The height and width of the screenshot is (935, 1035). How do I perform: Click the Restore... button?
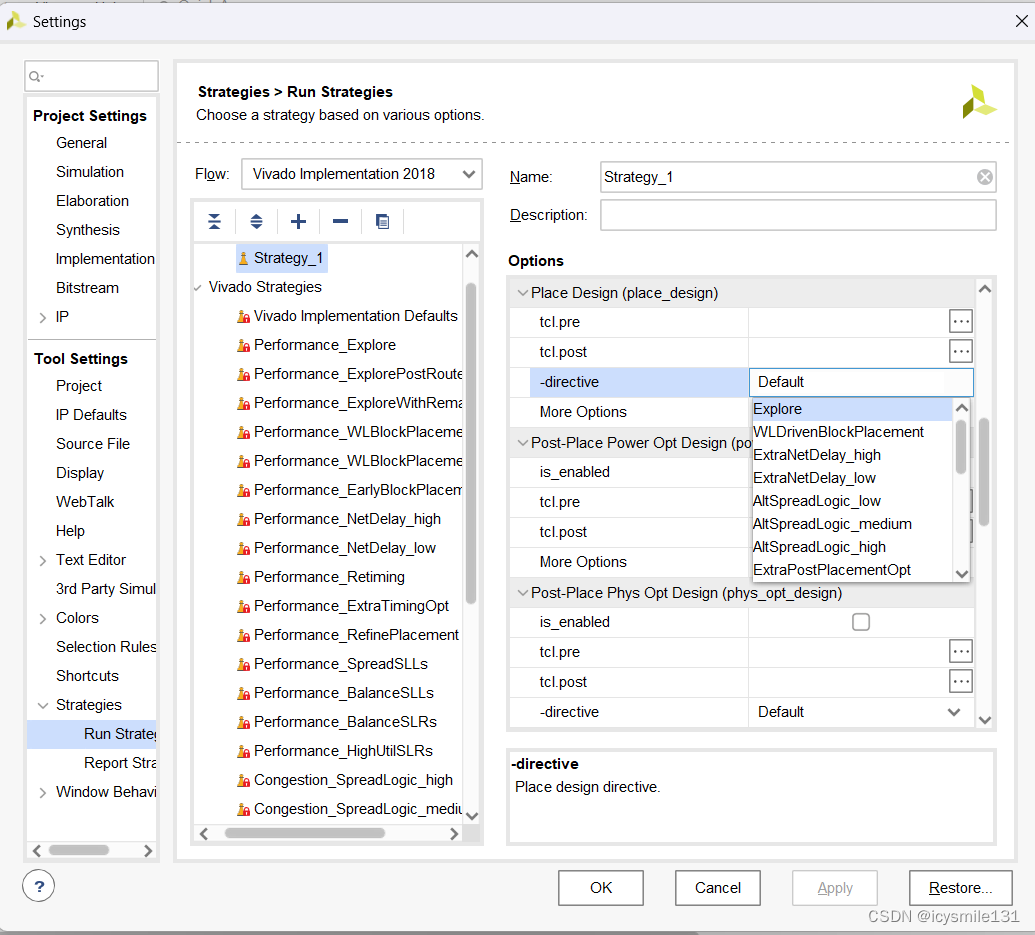click(960, 888)
